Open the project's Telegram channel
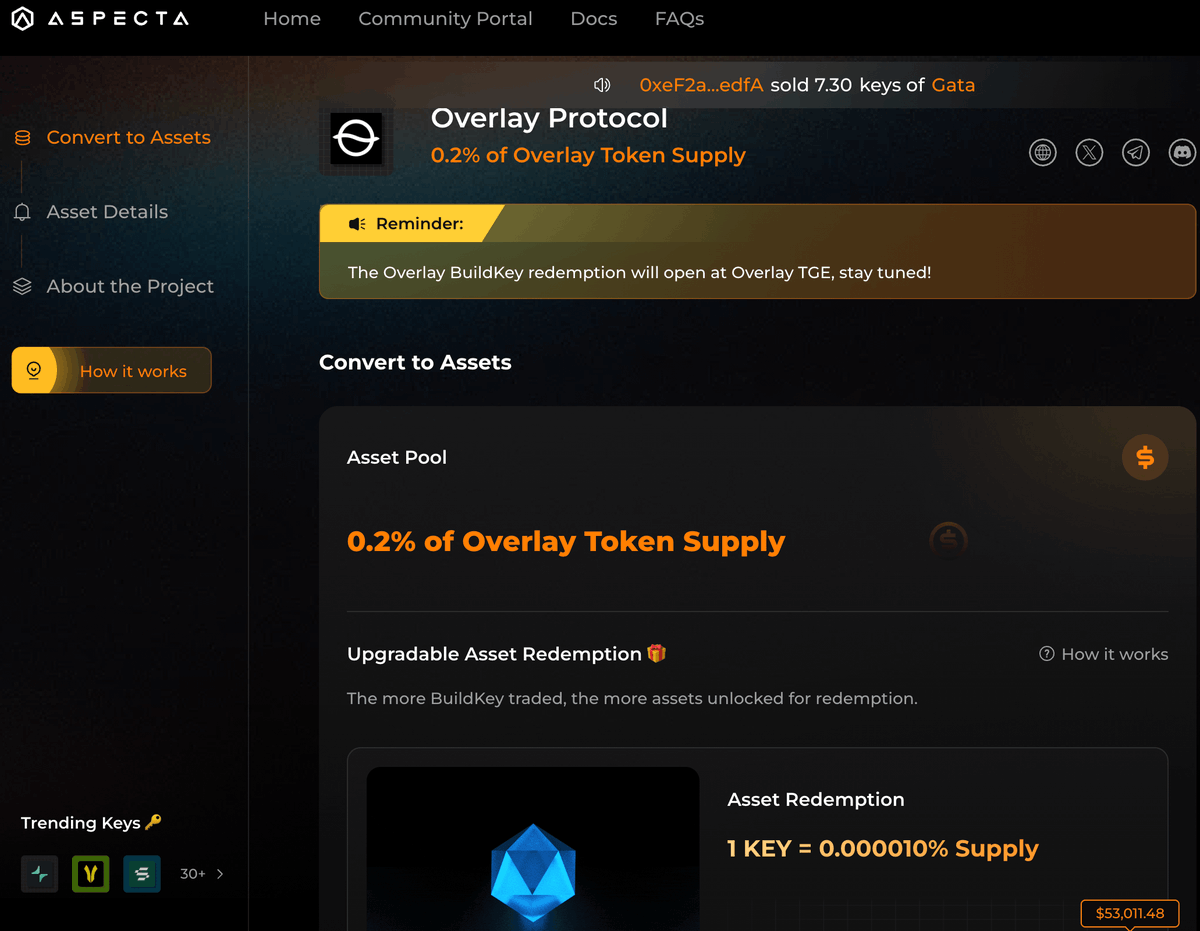The image size is (1200, 931). pyautogui.click(x=1135, y=153)
